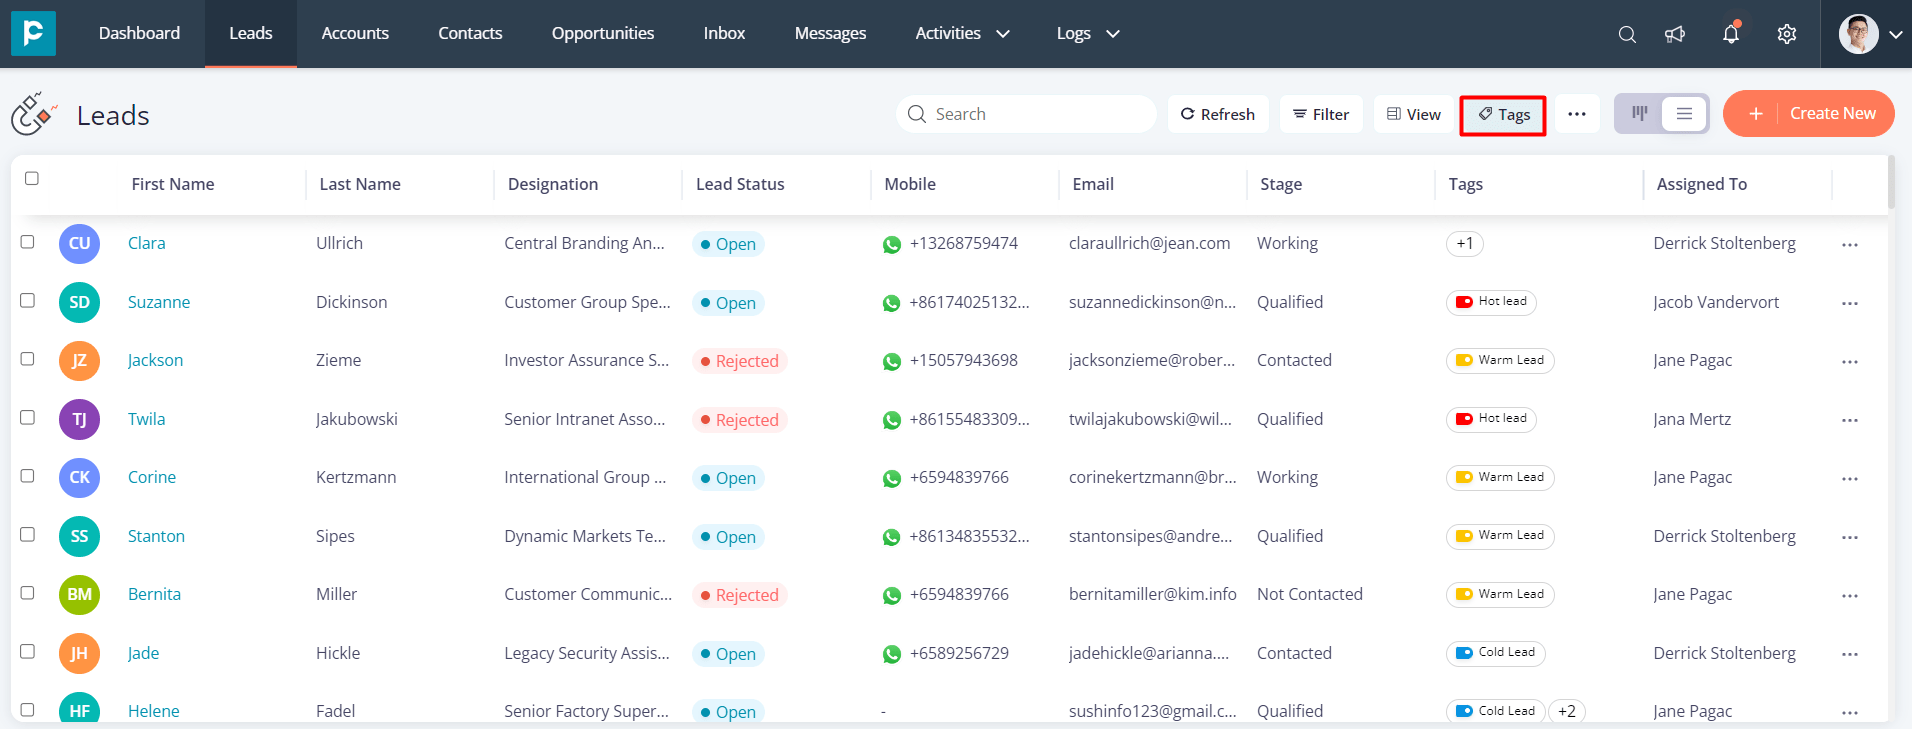
Task: Open row actions for Suzanne Dickinson
Action: click(1850, 303)
